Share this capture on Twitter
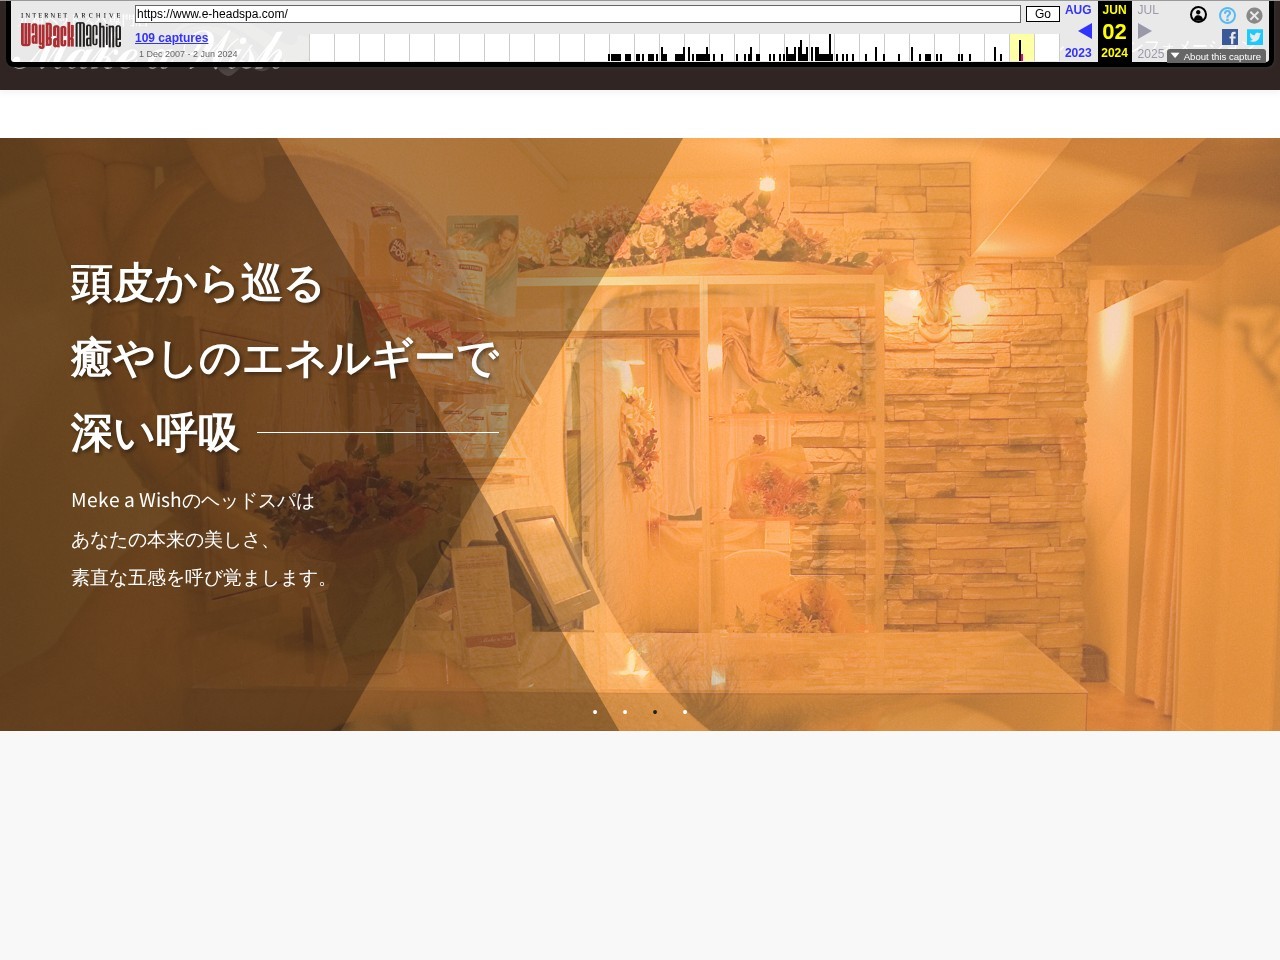The image size is (1280, 960). pos(1255,37)
